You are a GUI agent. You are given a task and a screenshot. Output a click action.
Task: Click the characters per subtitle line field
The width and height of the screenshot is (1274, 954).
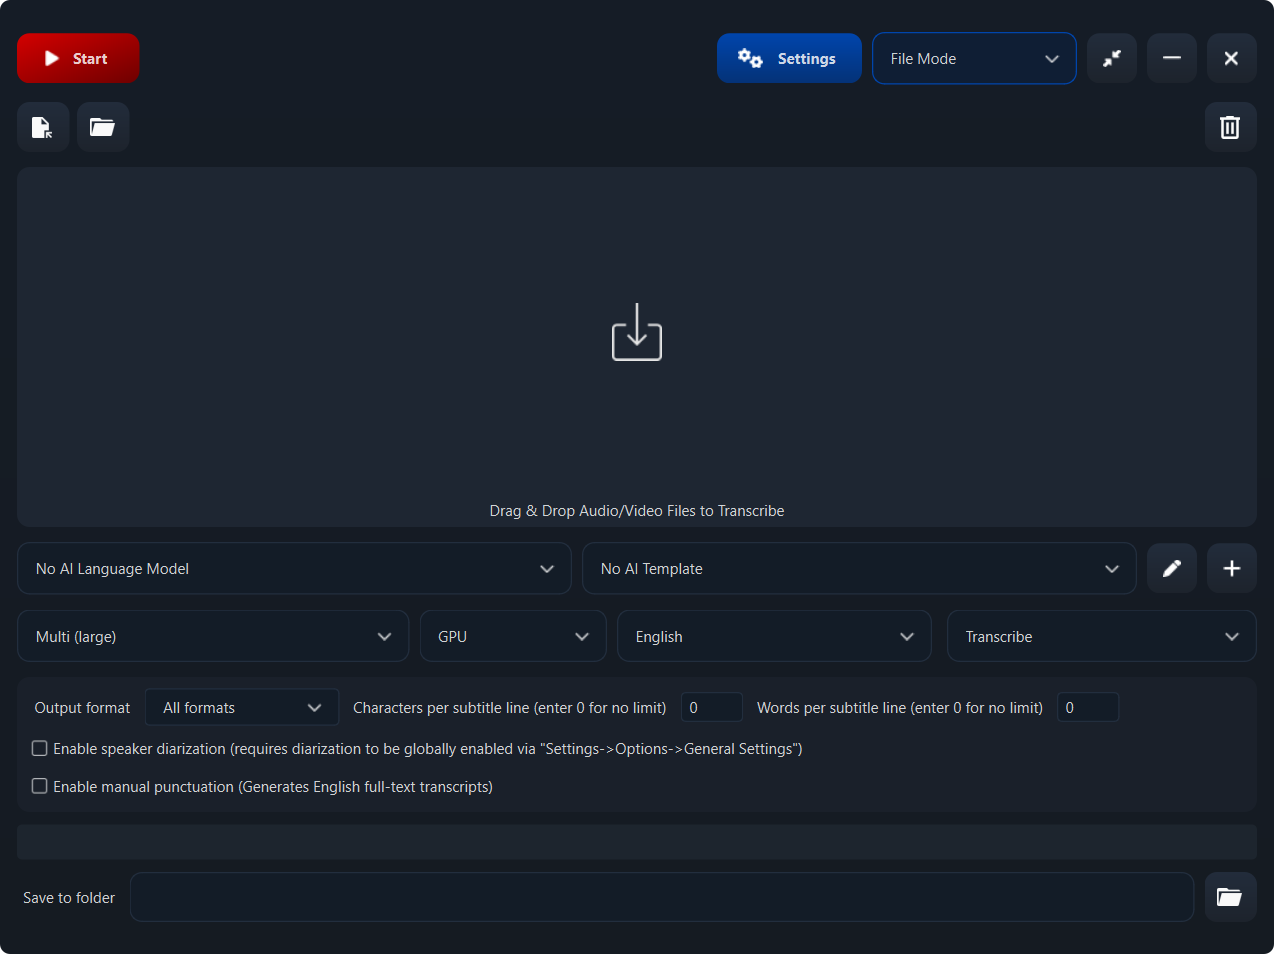pyautogui.click(x=711, y=707)
